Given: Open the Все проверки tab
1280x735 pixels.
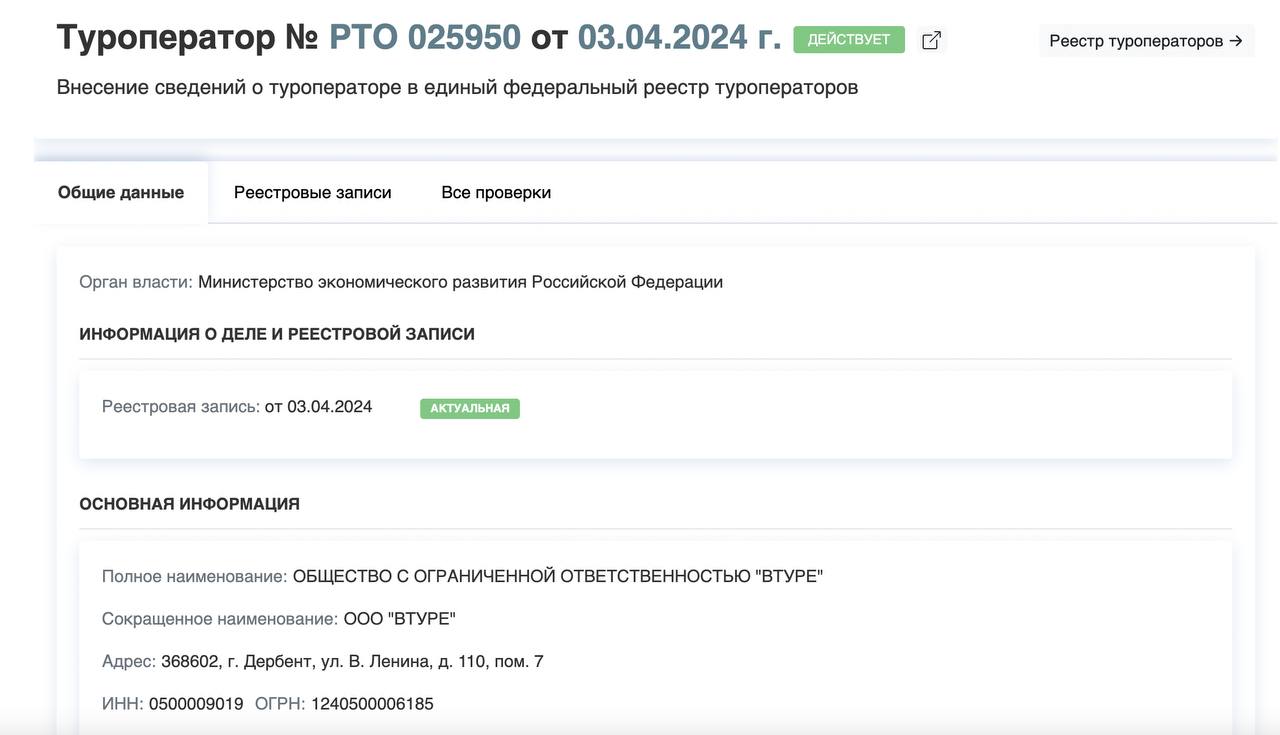Looking at the screenshot, I should (496, 192).
